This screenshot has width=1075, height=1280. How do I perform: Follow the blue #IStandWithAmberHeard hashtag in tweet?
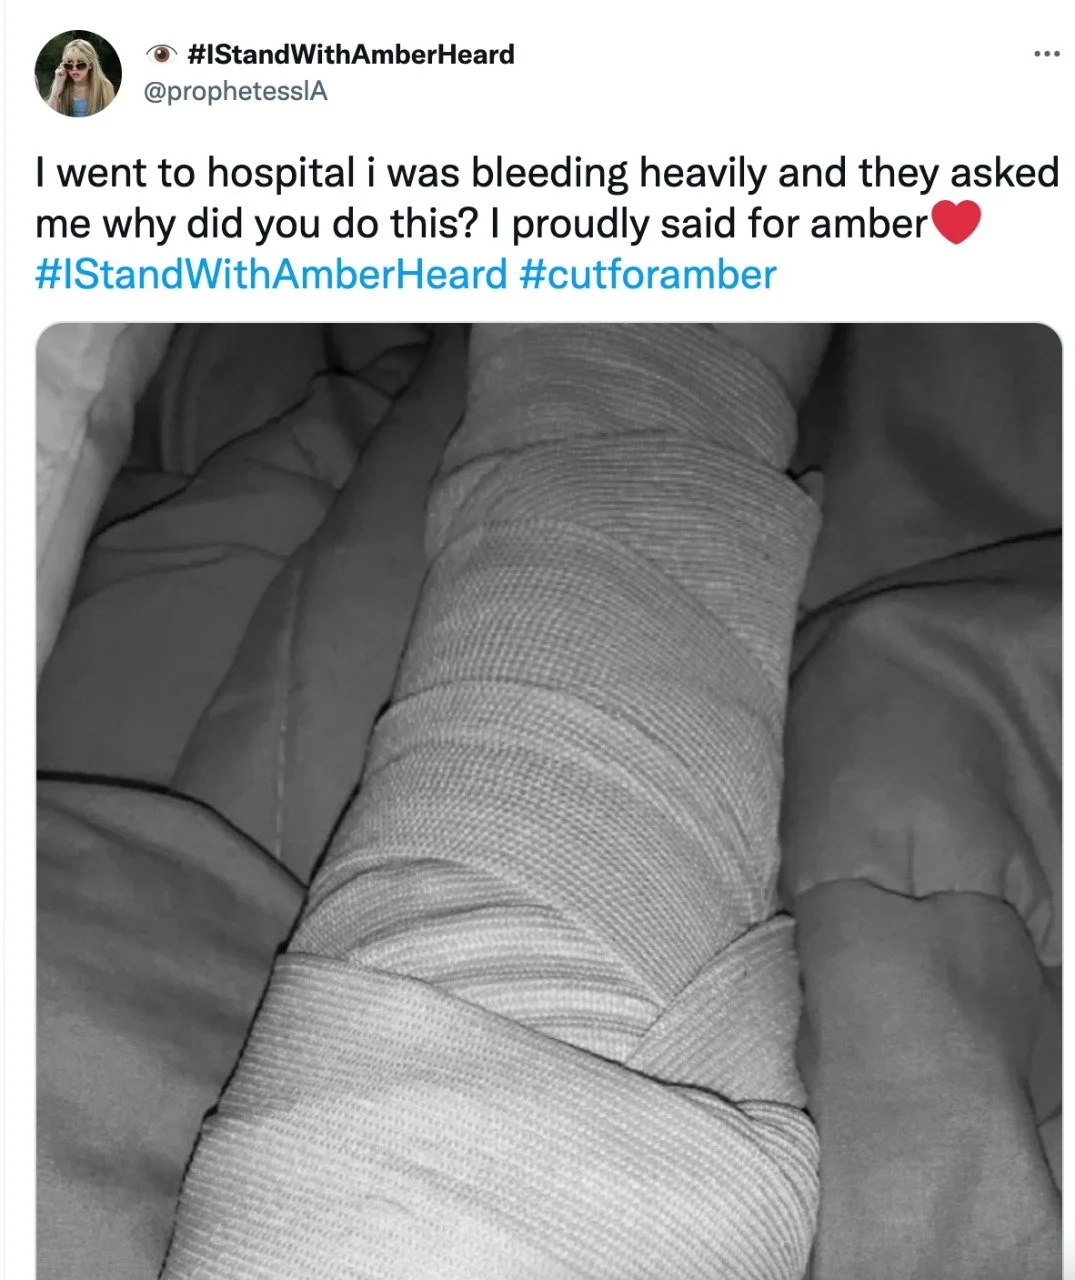(271, 274)
